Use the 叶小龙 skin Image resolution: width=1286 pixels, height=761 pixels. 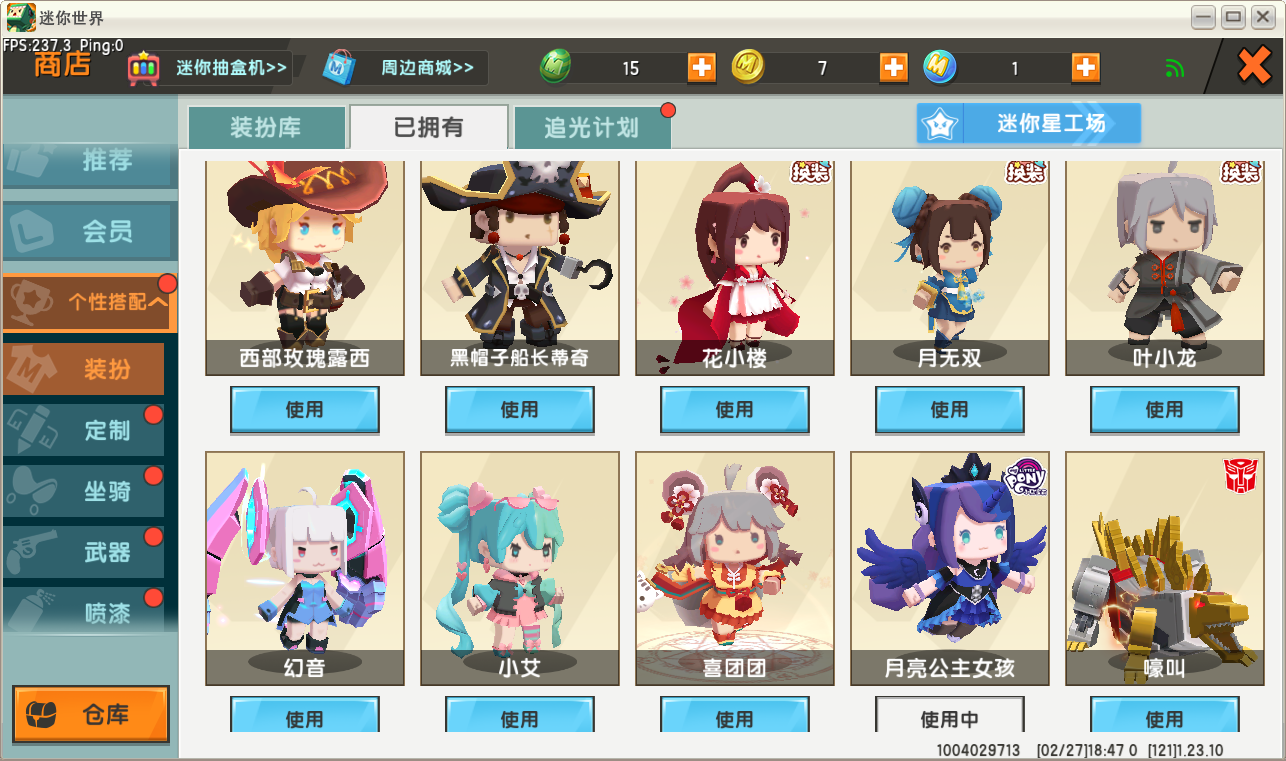[1164, 410]
